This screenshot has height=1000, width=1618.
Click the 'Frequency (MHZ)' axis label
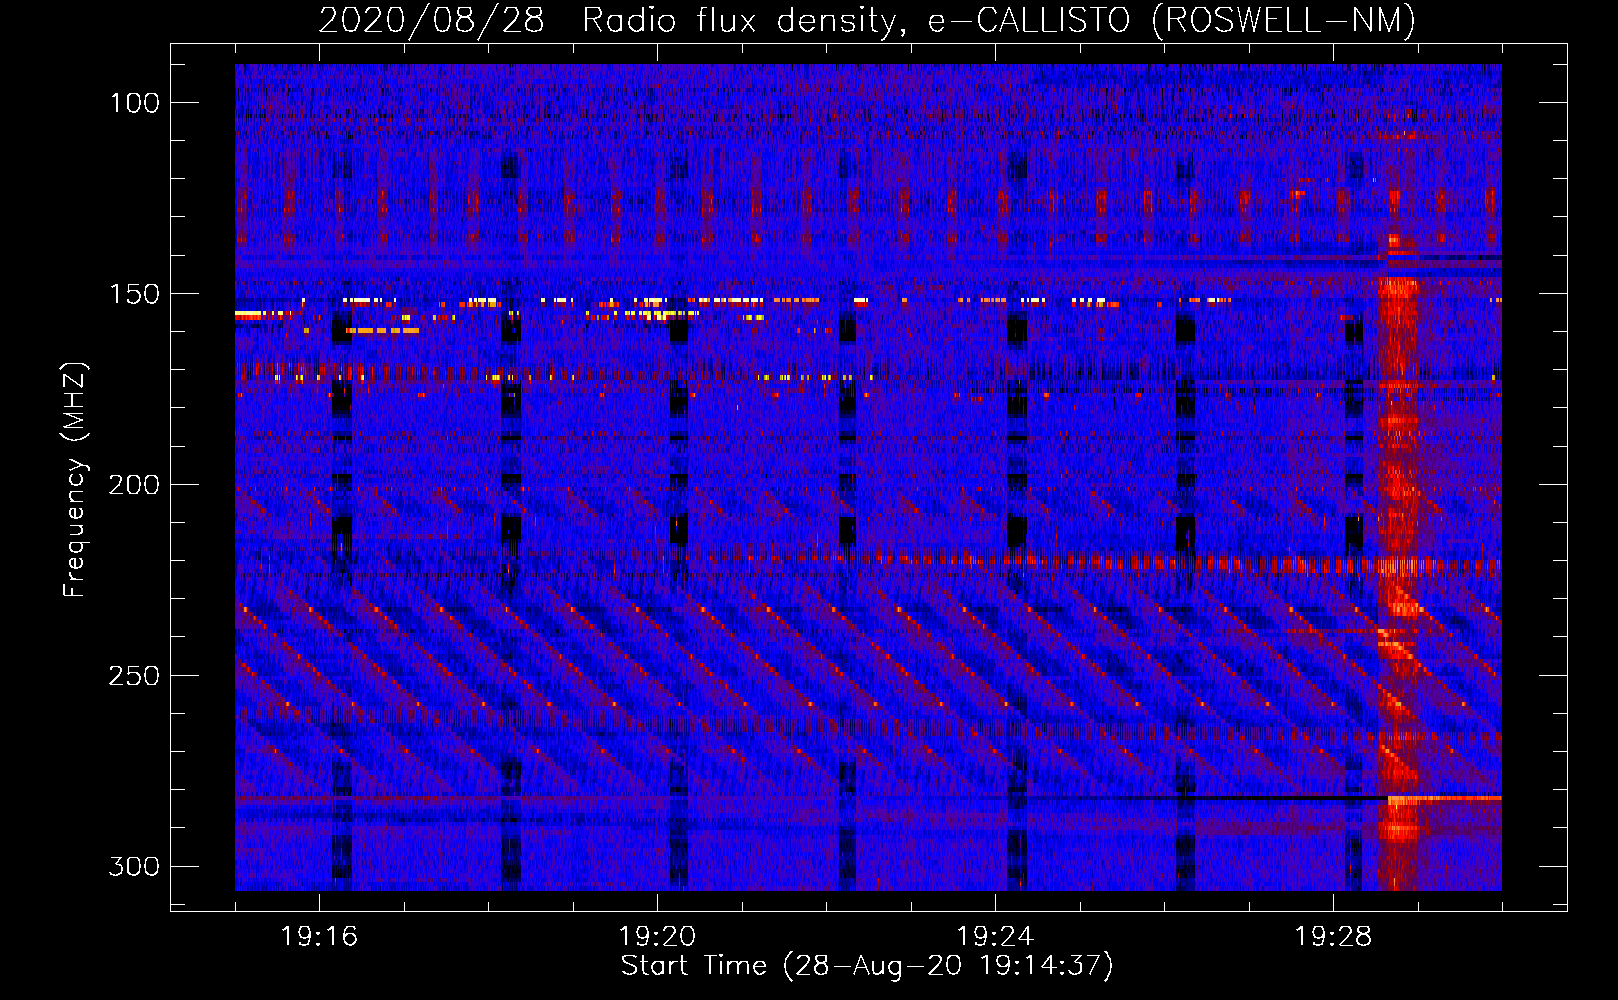75,479
